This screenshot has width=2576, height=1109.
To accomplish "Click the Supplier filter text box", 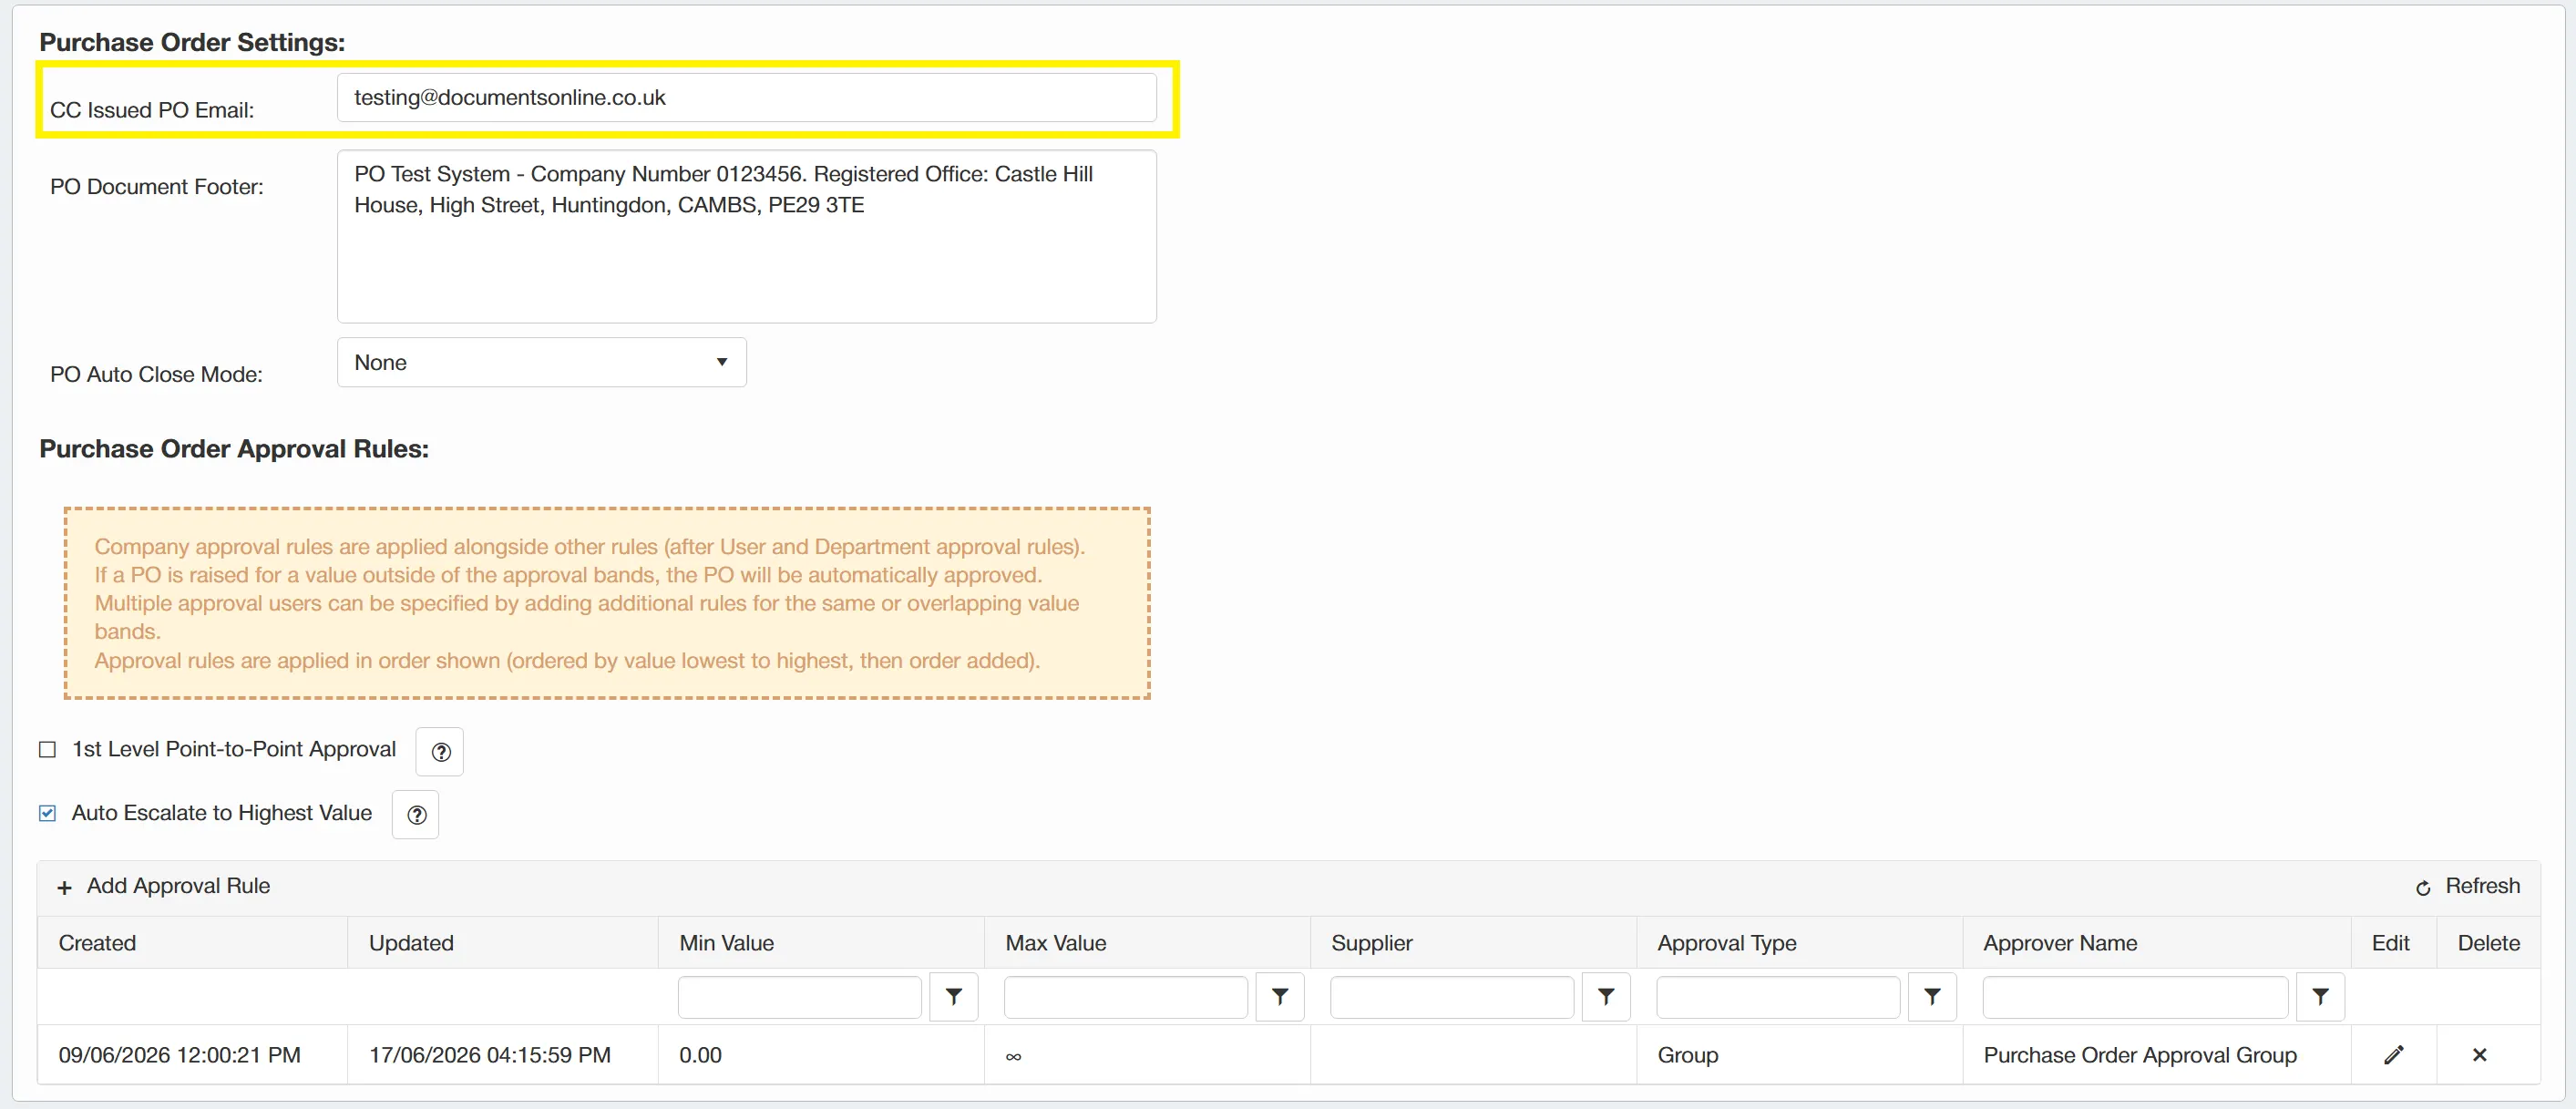I will pos(1452,997).
